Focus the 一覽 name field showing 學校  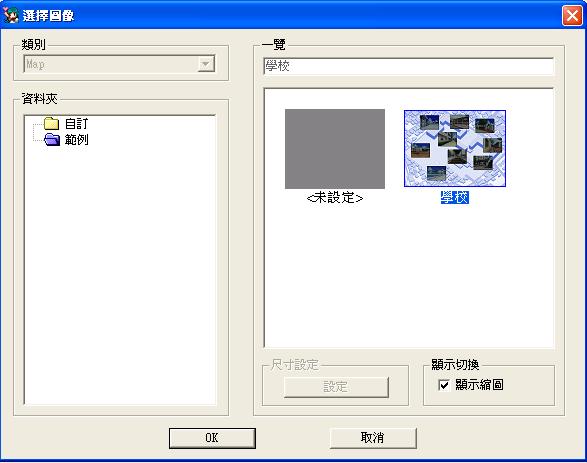[408, 66]
